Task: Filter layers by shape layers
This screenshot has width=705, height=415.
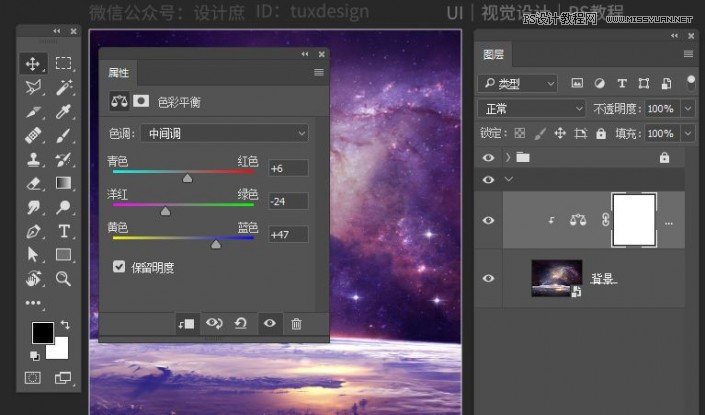Action: (643, 83)
